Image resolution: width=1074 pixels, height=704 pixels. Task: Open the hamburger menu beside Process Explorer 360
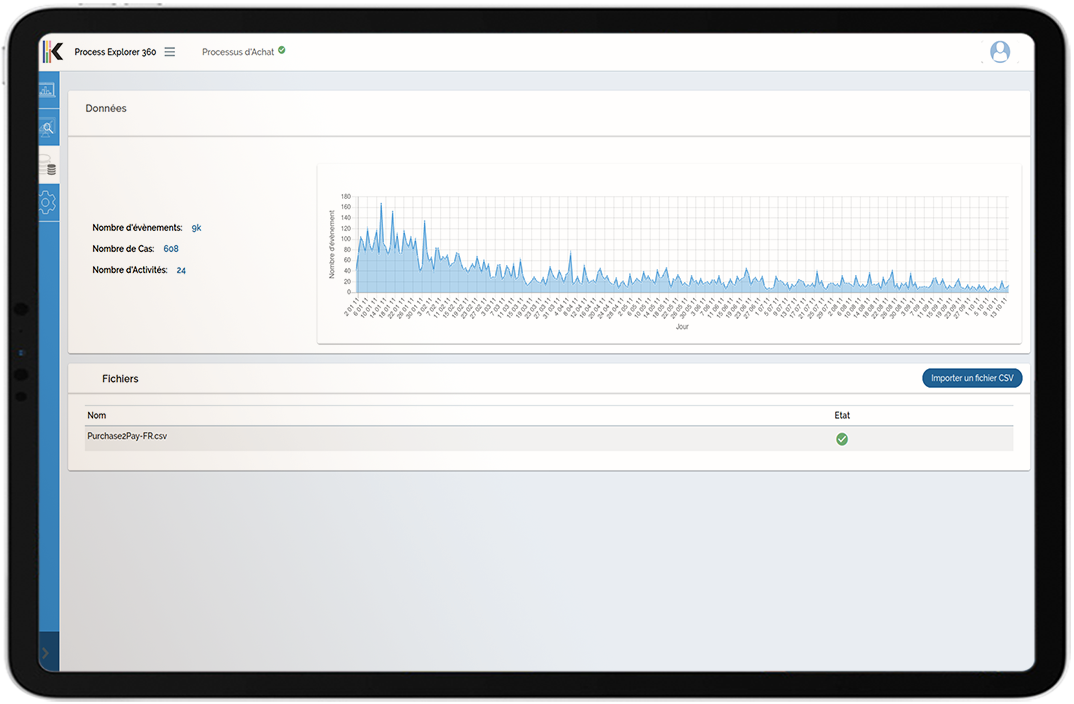tap(170, 52)
